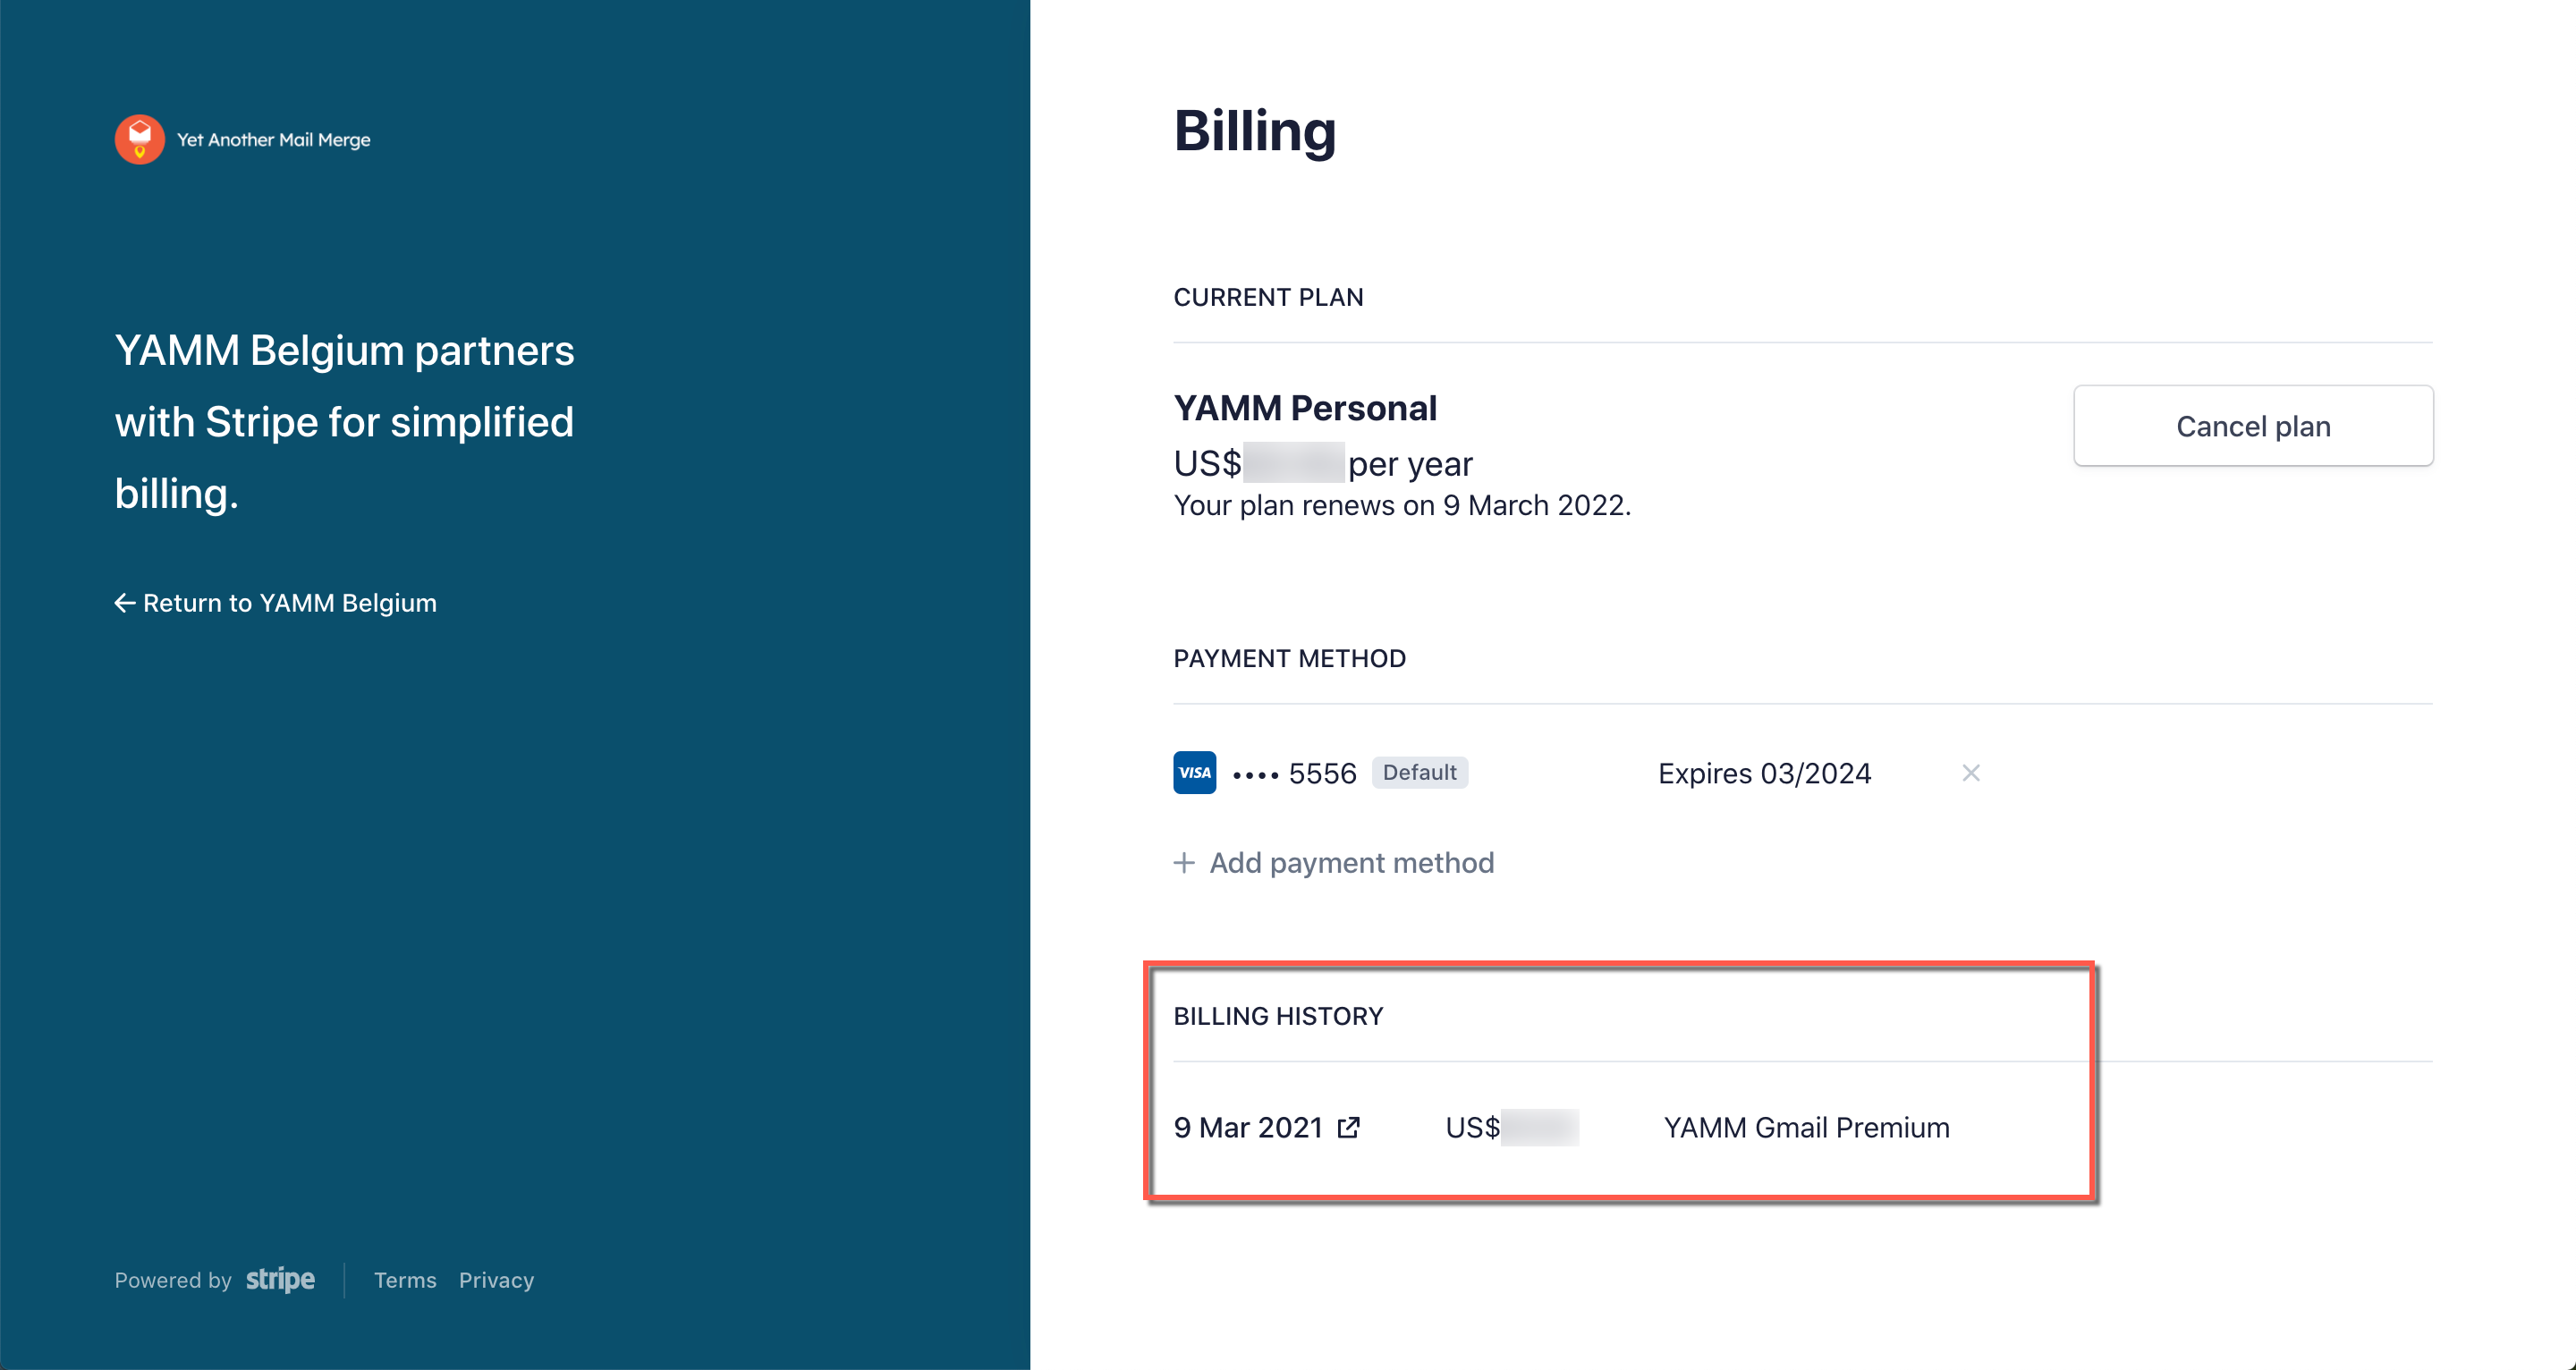Click the BILLING HISTORY section header
Screen dimensions: 2576x1370
click(1278, 1015)
